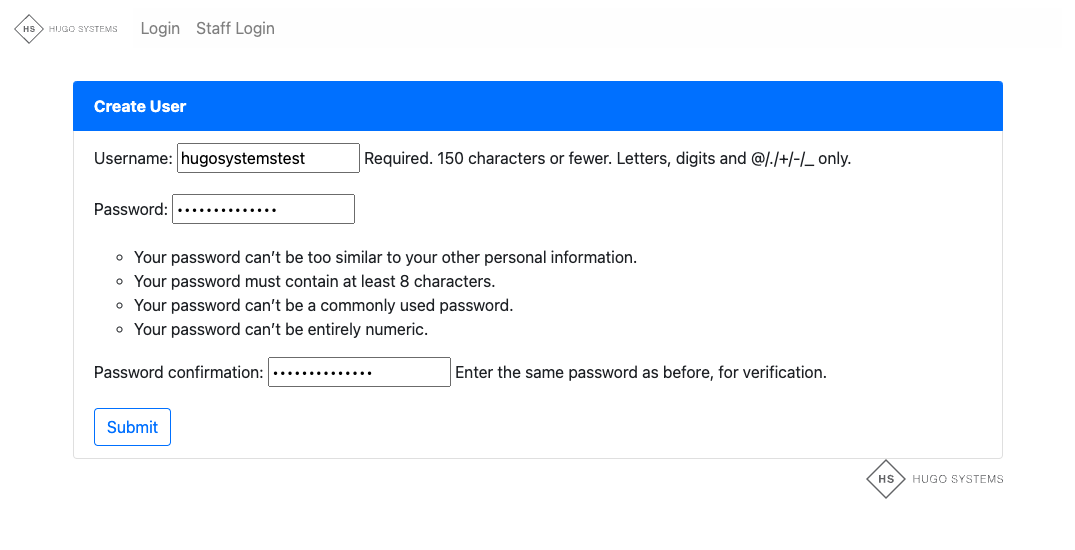This screenshot has height=550, width=1075.
Task: Click the "Password:" field label
Action: (x=130, y=209)
